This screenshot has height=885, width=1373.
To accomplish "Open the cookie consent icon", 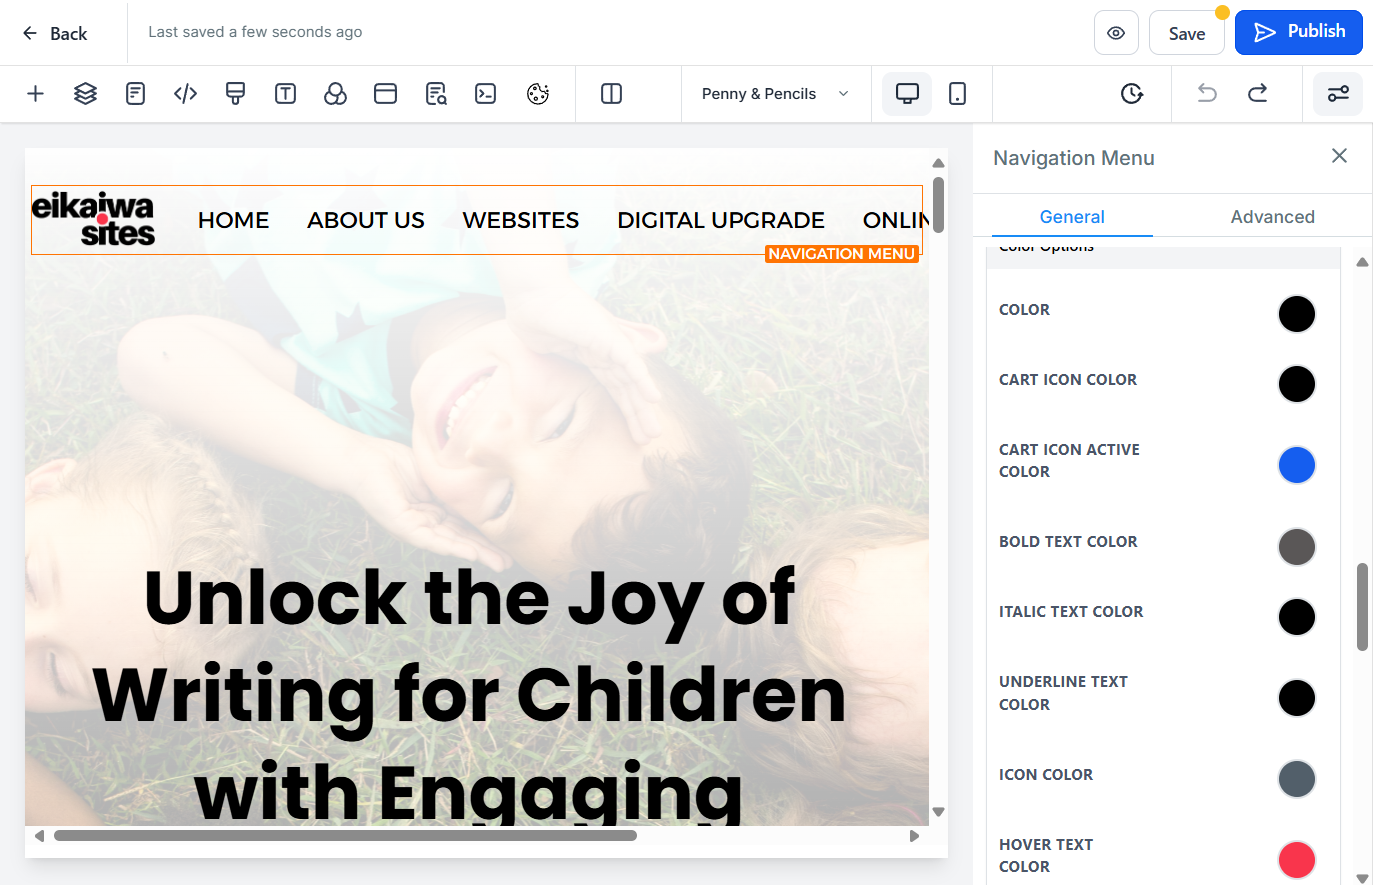I will (538, 94).
